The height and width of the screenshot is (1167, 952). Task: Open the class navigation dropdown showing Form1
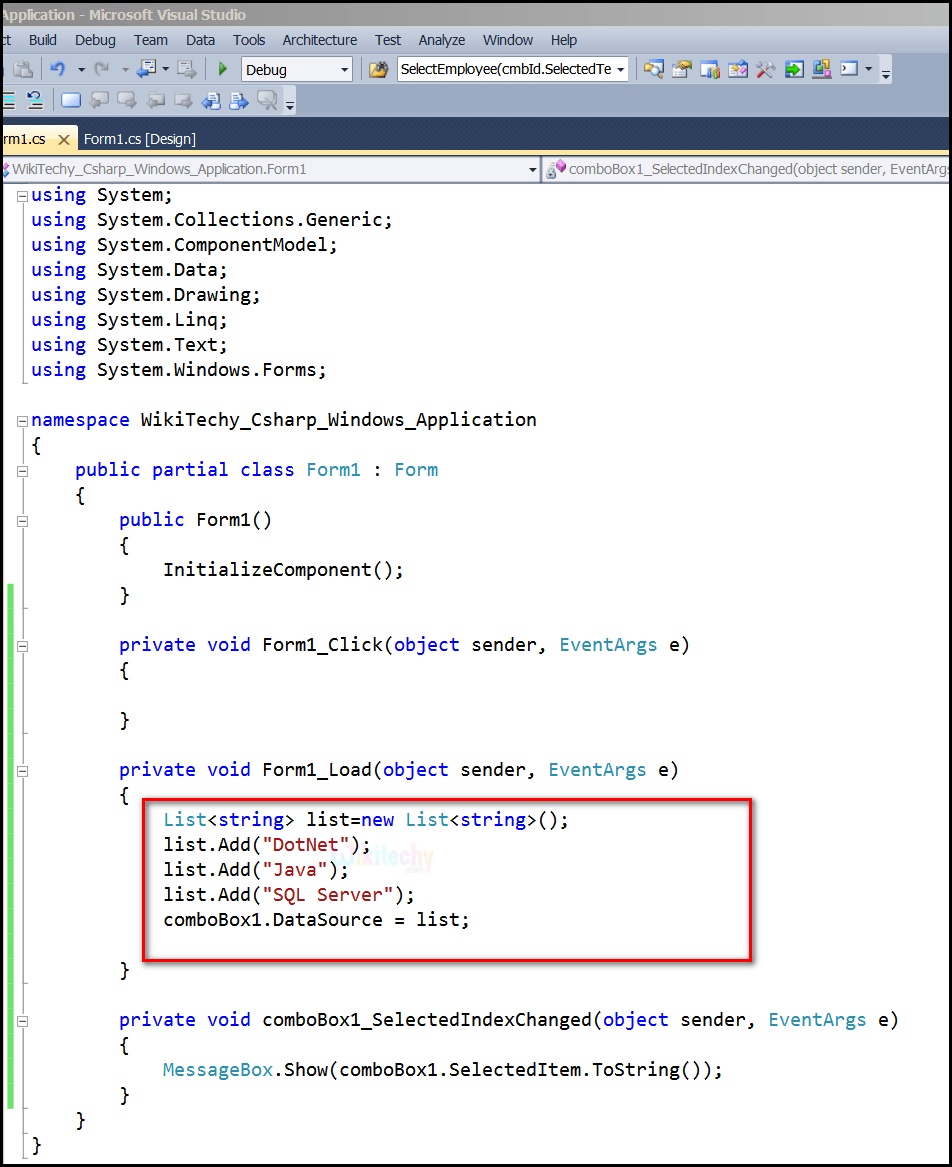pyautogui.click(x=533, y=169)
